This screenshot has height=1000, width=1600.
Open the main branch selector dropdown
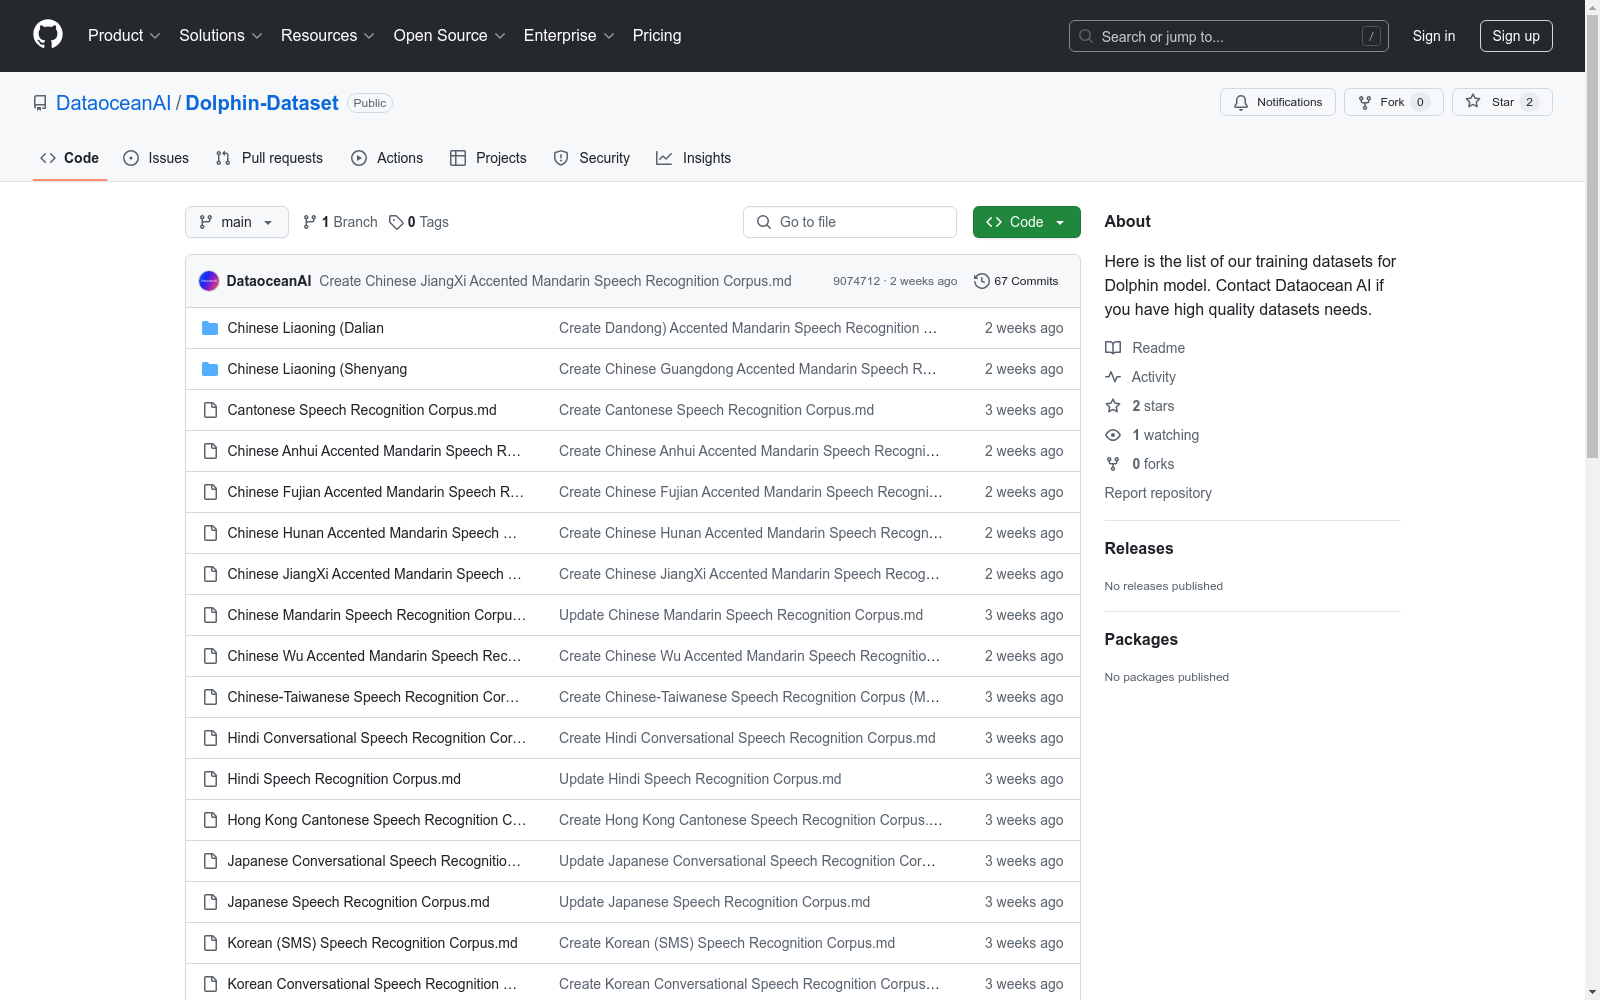click(237, 222)
